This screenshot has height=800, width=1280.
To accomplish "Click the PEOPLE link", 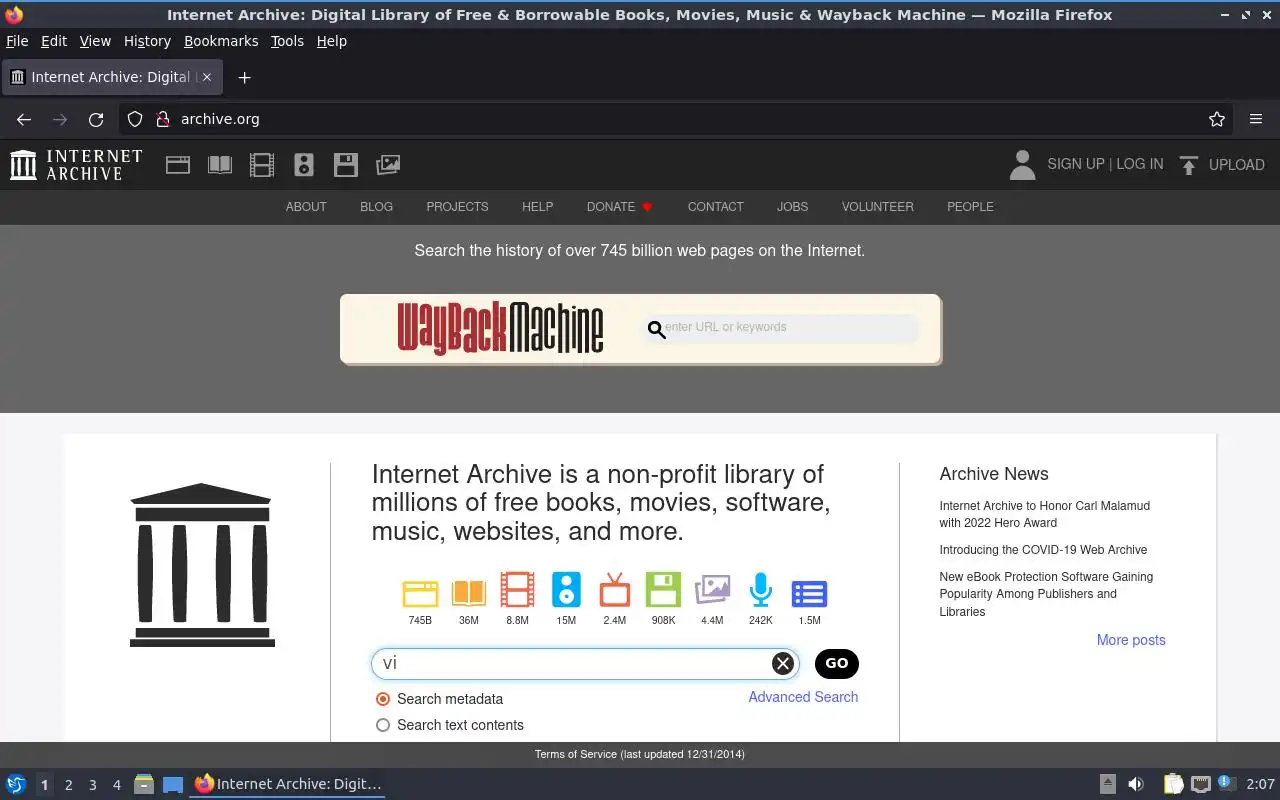I will pos(970,207).
